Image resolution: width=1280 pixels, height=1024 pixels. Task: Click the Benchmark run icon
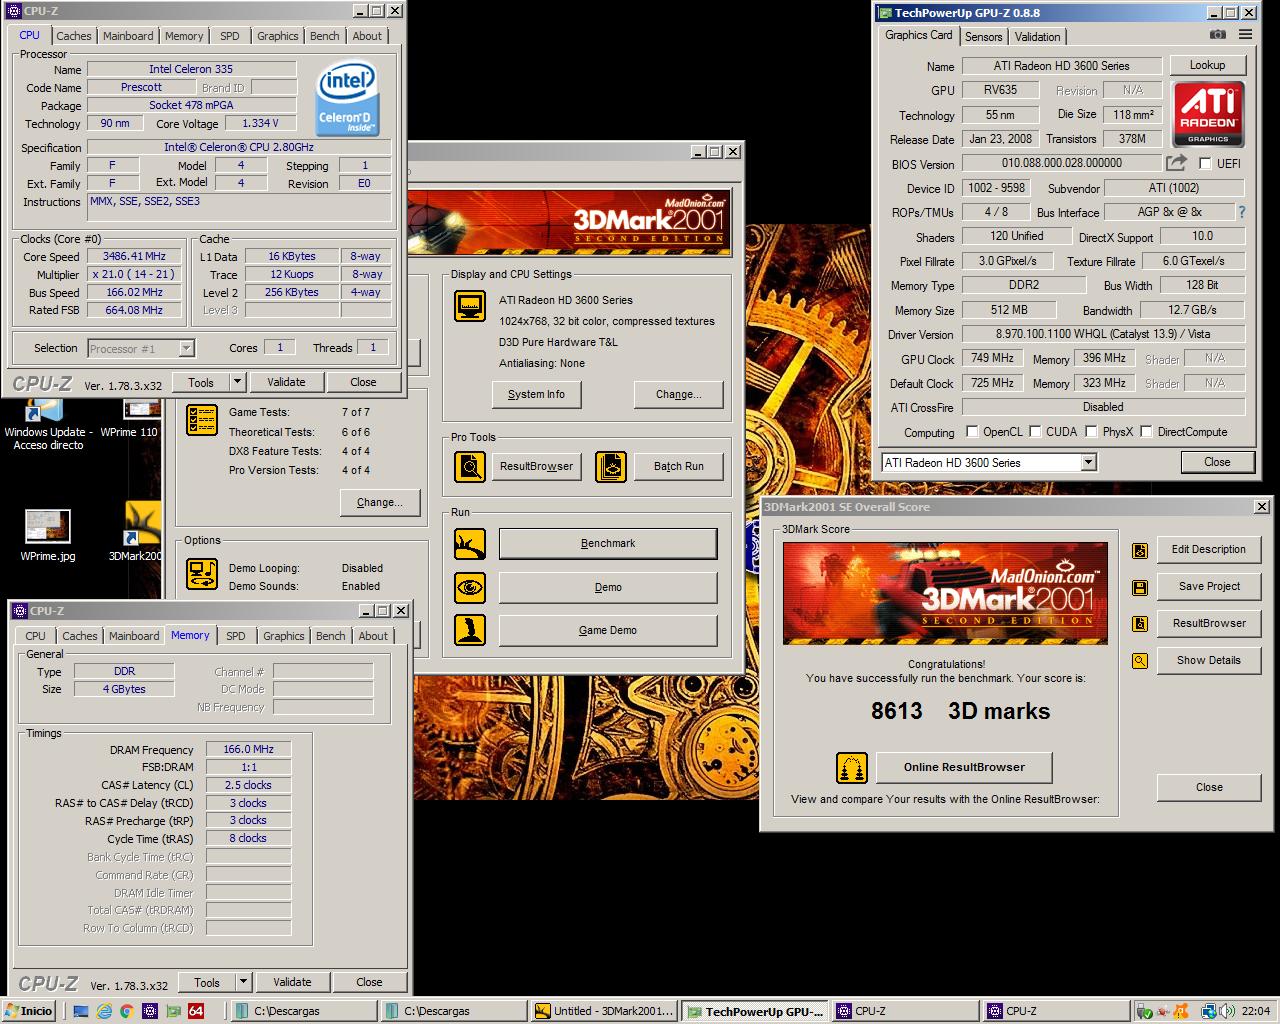[470, 544]
